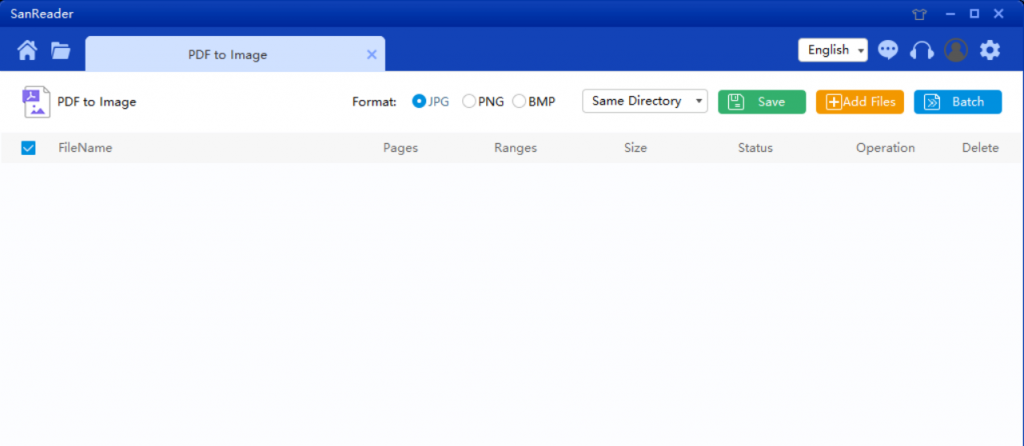Viewport: 1024px width, 446px height.
Task: Open the Same Directory dropdown
Action: coord(644,101)
